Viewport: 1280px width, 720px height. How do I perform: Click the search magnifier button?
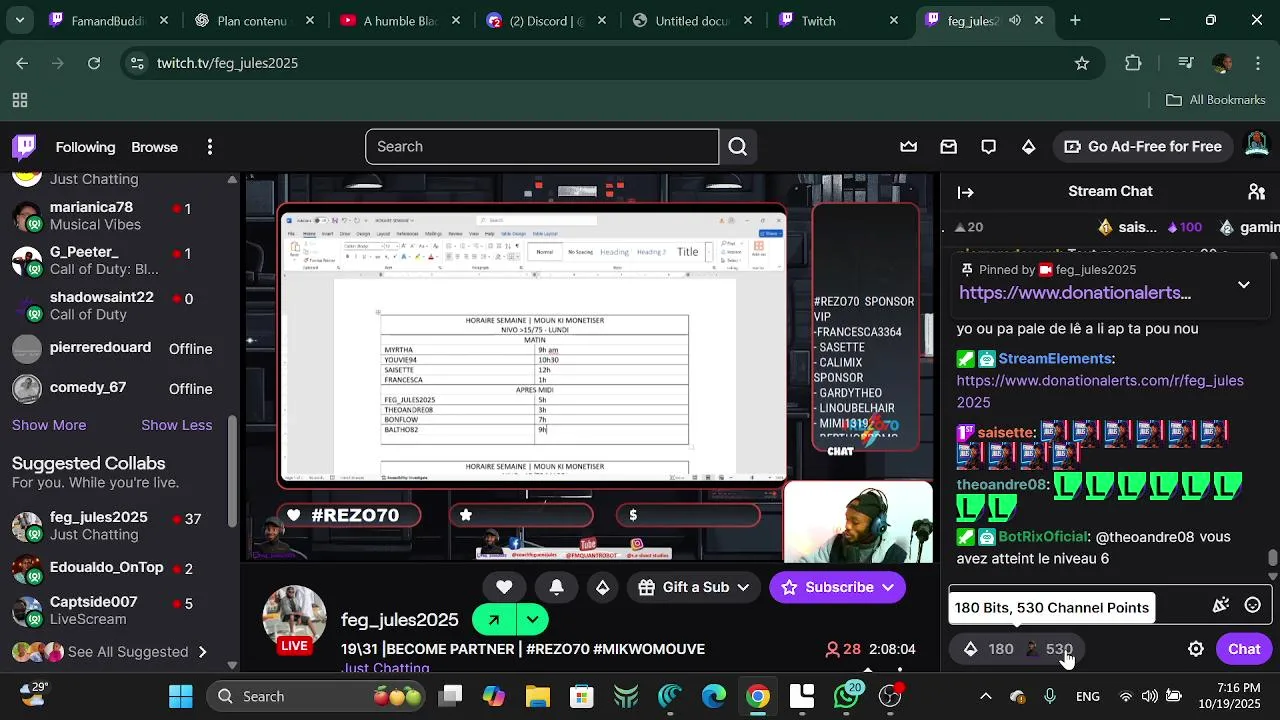coord(738,147)
